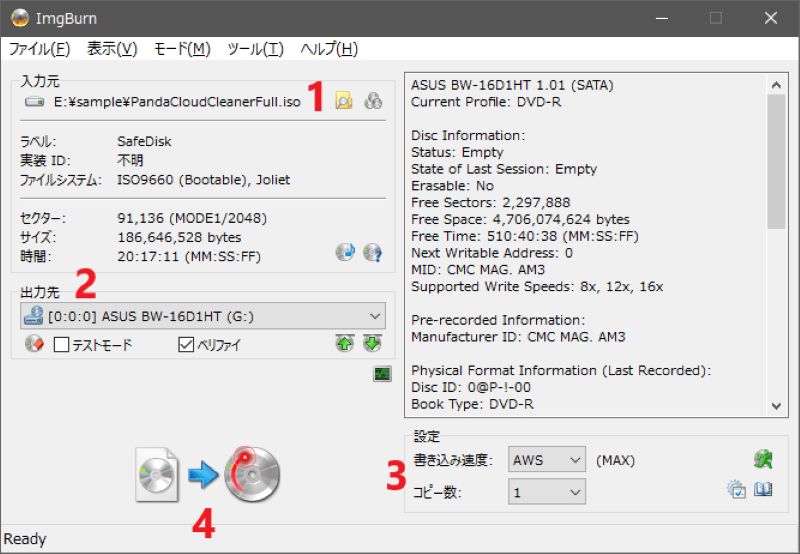Open the image information help icon
The width and height of the screenshot is (800, 554).
[372, 252]
